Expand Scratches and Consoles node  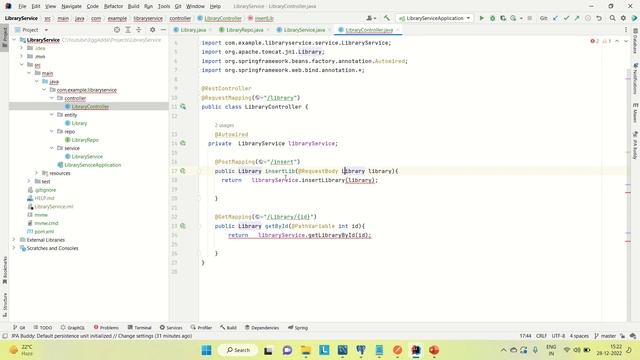coord(14,248)
